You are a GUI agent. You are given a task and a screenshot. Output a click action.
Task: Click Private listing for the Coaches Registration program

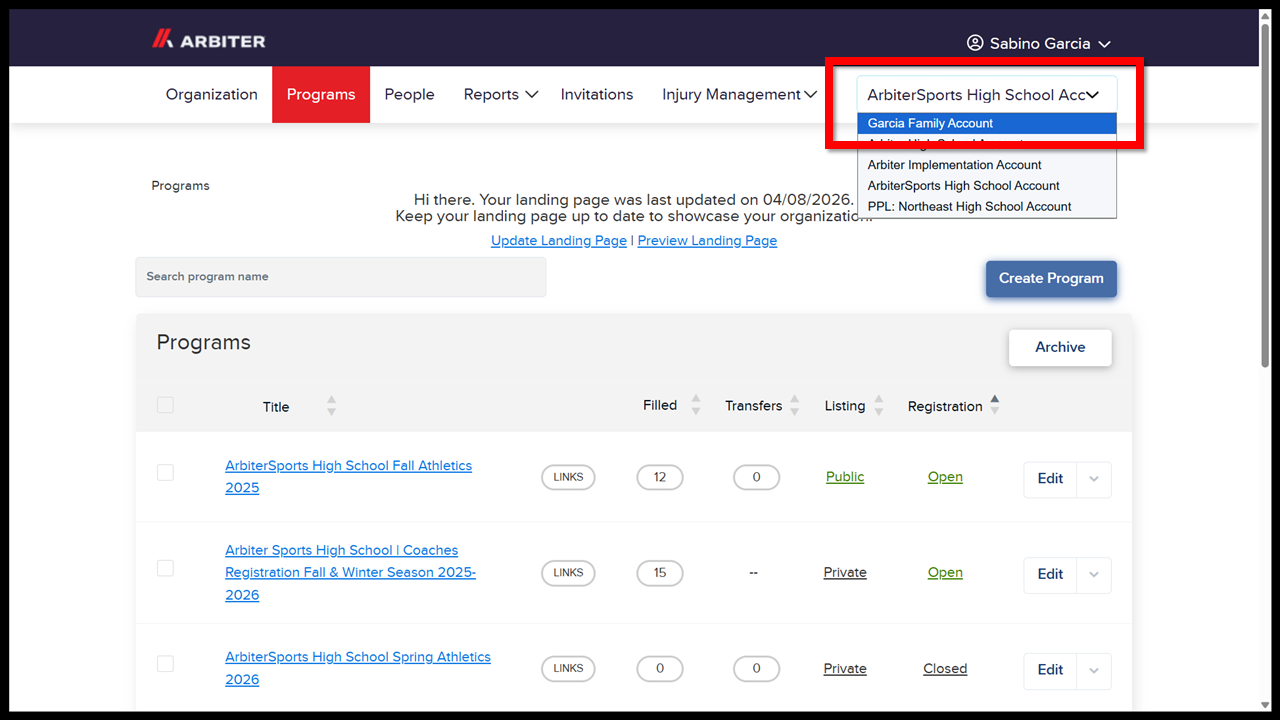coord(845,573)
